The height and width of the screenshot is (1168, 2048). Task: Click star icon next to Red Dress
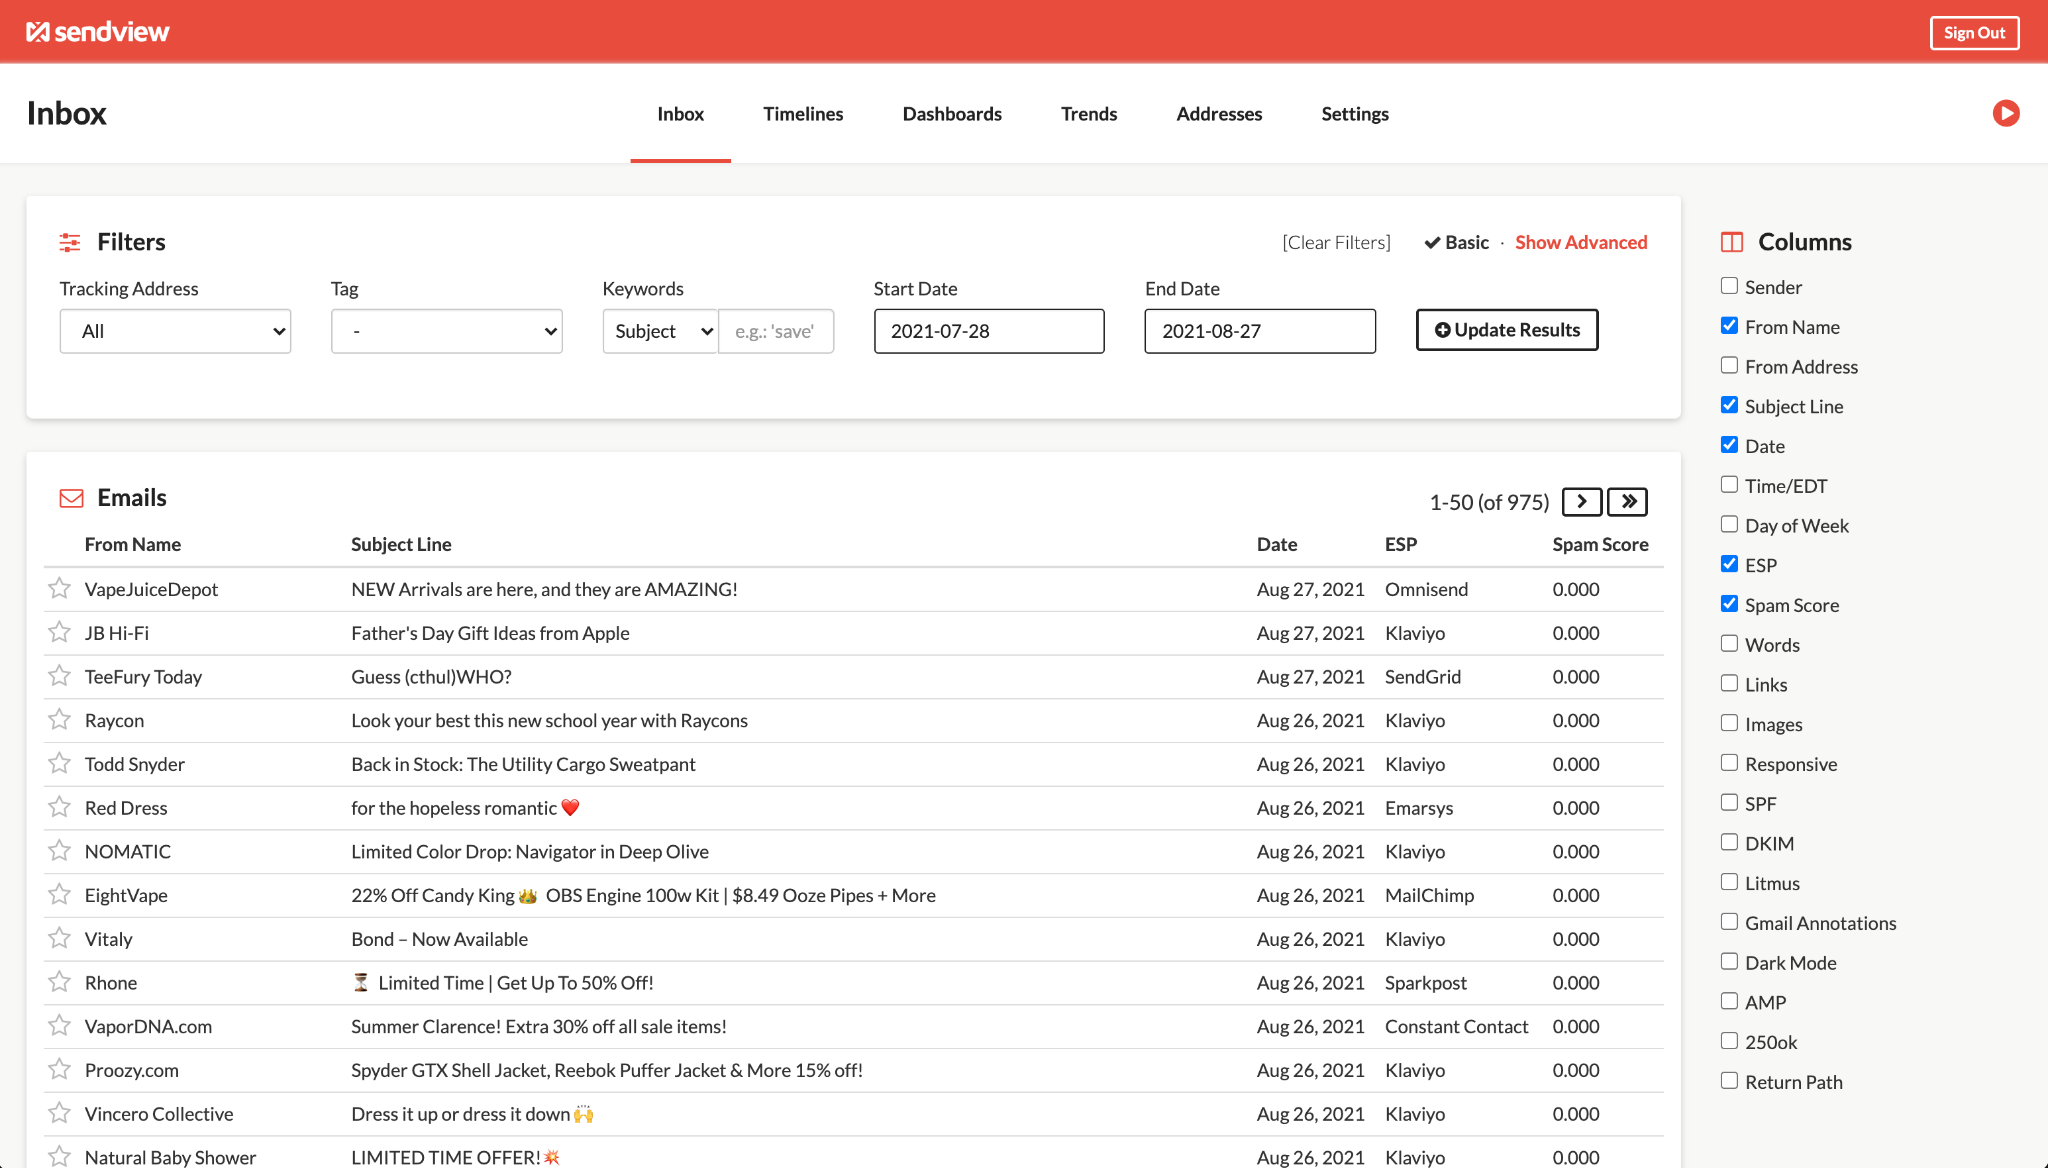point(60,807)
